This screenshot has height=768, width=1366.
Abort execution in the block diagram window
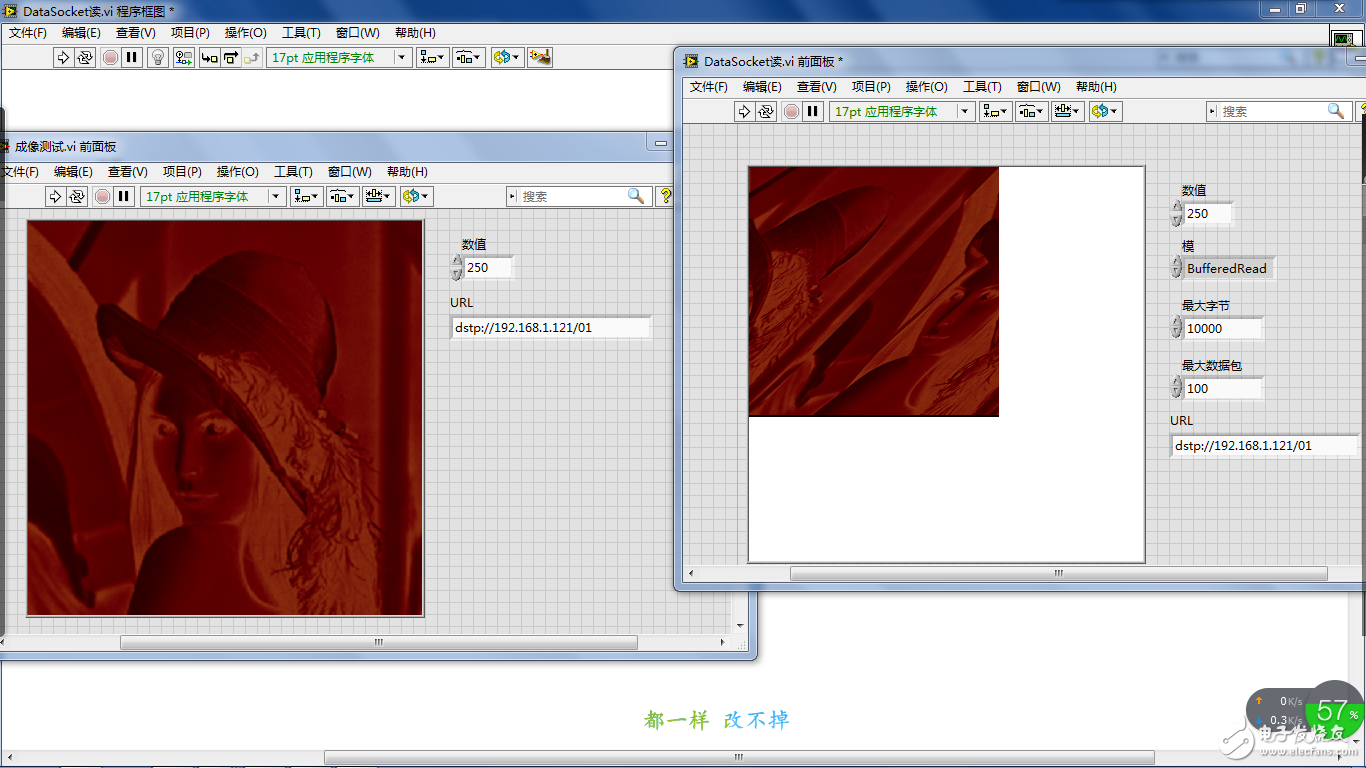point(110,58)
